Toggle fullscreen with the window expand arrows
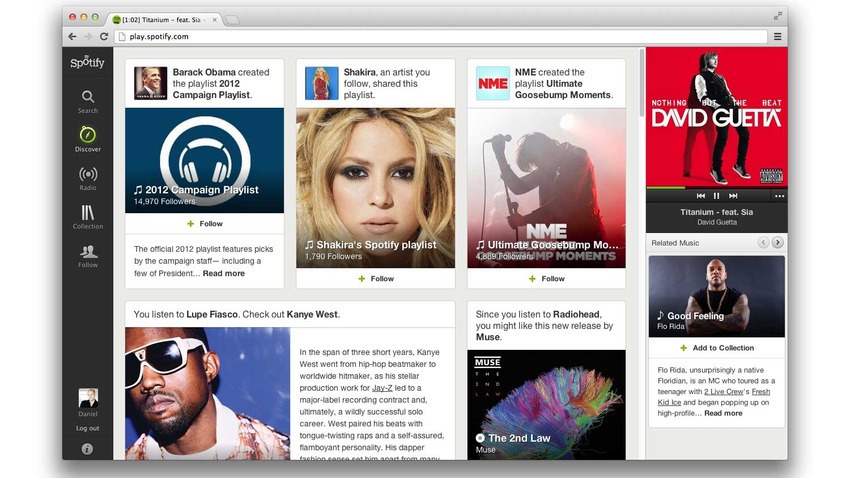Viewport: 850px width, 478px height. 777,16
